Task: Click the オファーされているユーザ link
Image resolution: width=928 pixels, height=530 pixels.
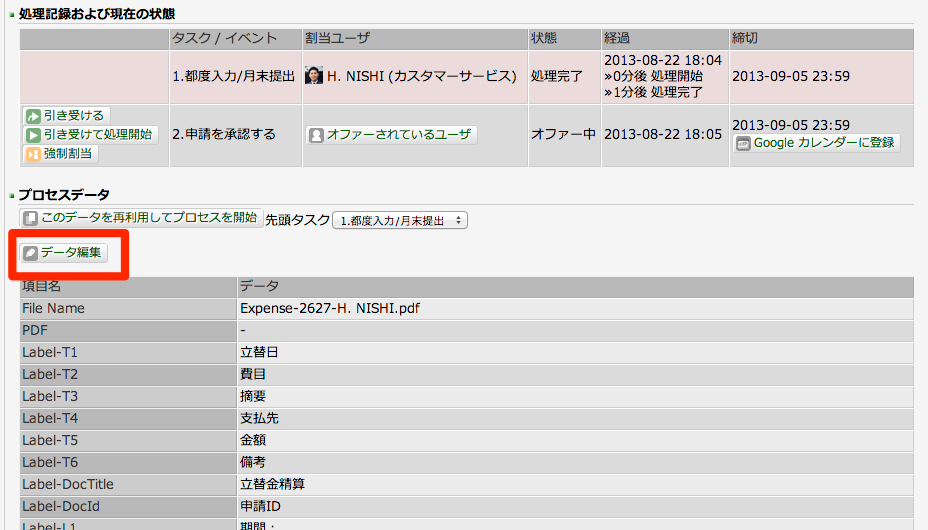Action: pos(398,134)
